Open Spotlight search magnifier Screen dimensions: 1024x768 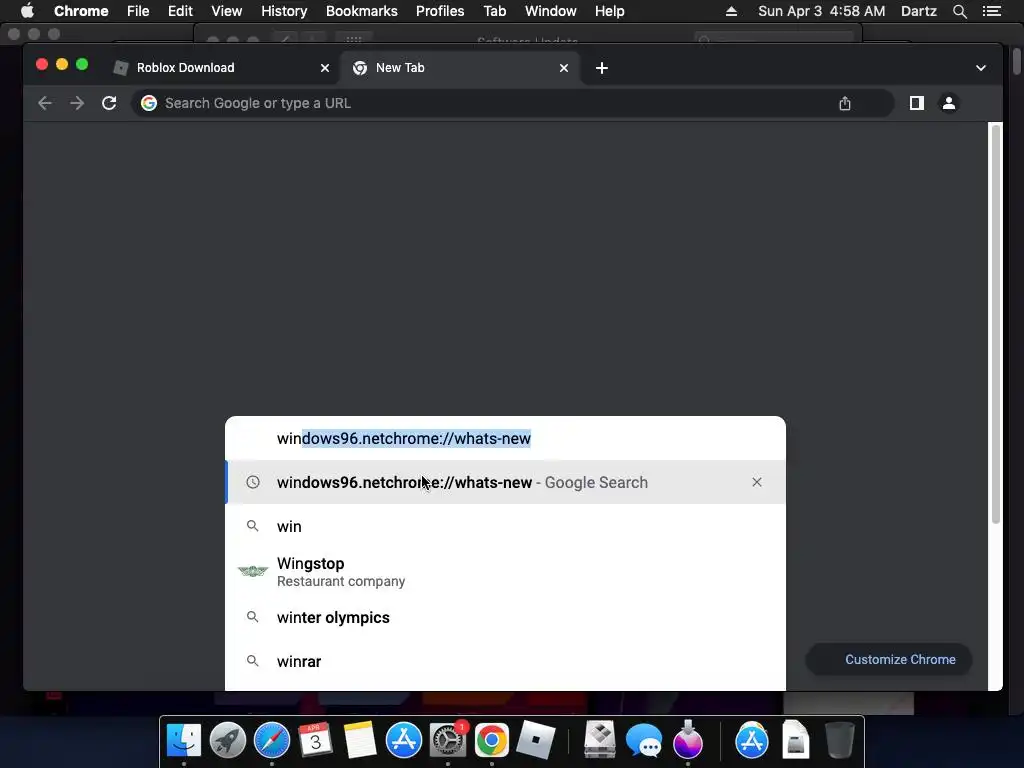[x=959, y=11]
